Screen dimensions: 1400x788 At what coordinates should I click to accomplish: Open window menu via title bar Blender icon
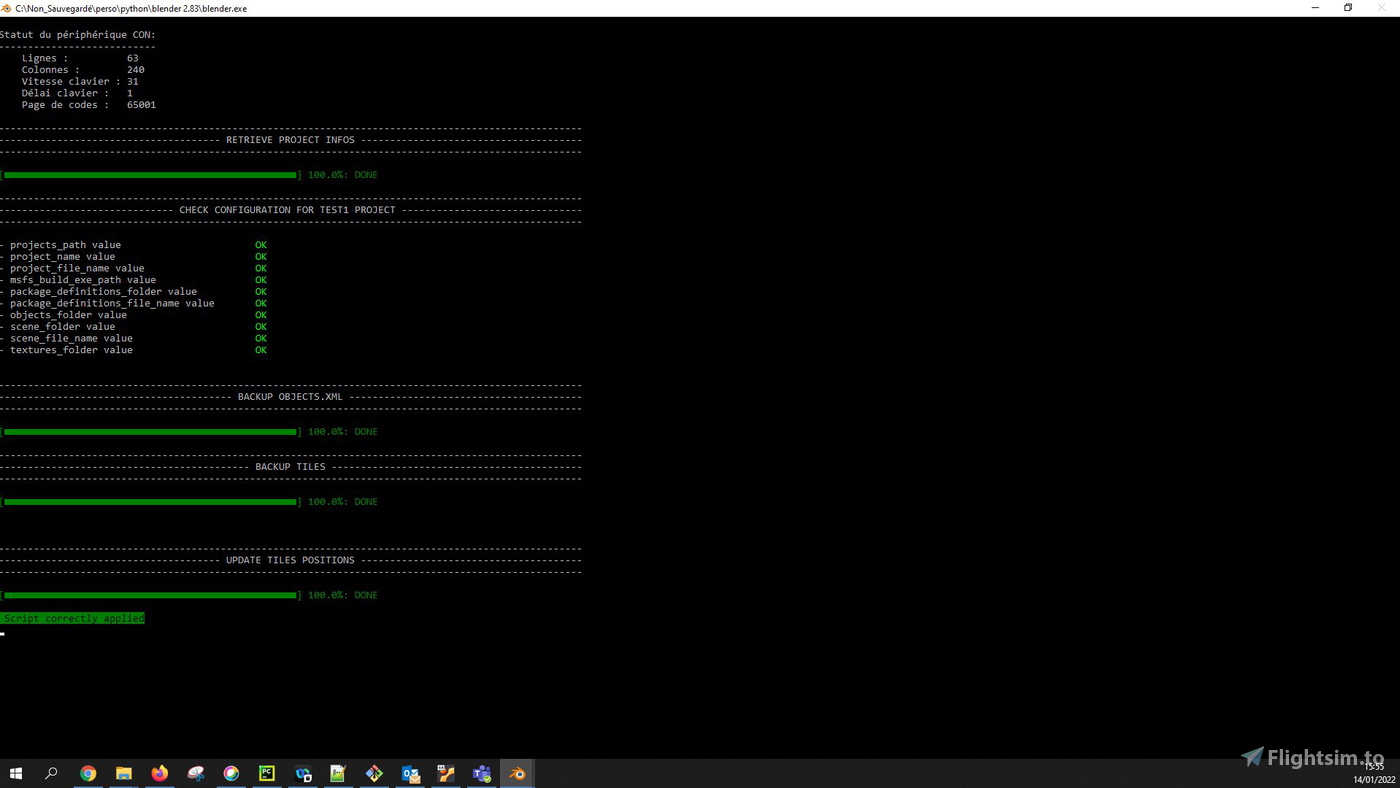pos(7,8)
